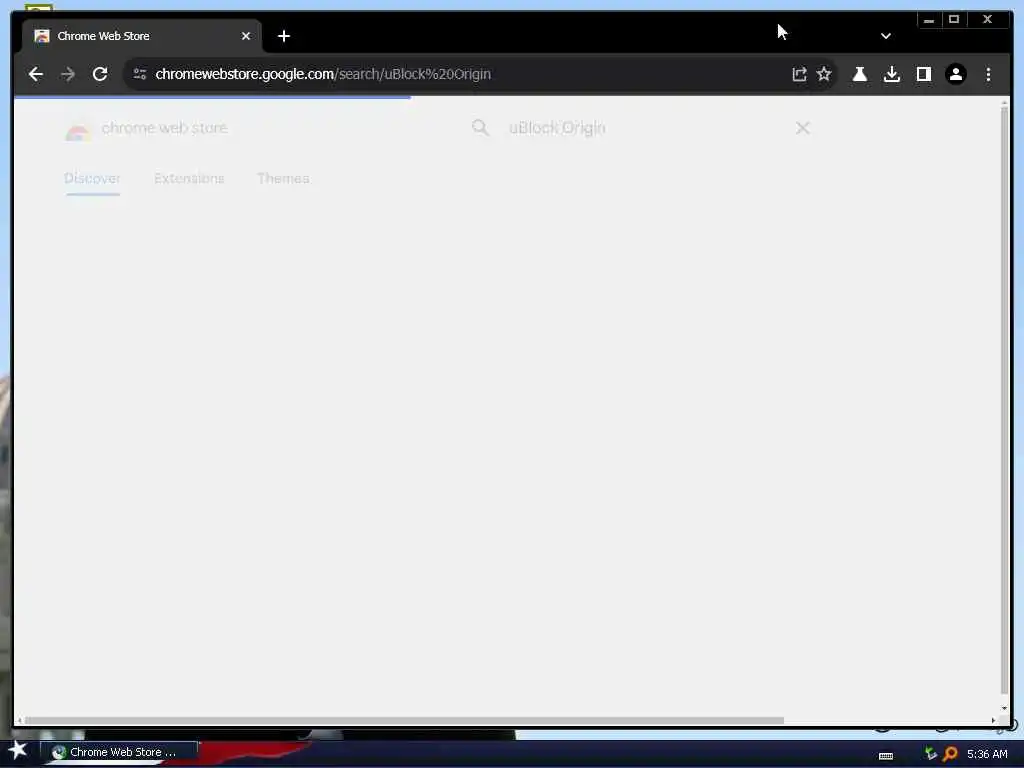Click the vertical scrollbar

pyautogui.click(x=1004, y=398)
